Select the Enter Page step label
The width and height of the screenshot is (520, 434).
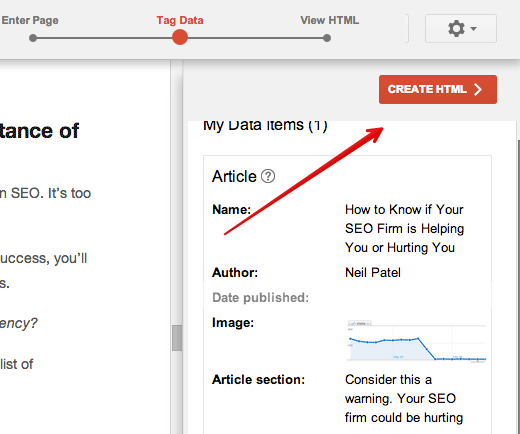point(30,20)
